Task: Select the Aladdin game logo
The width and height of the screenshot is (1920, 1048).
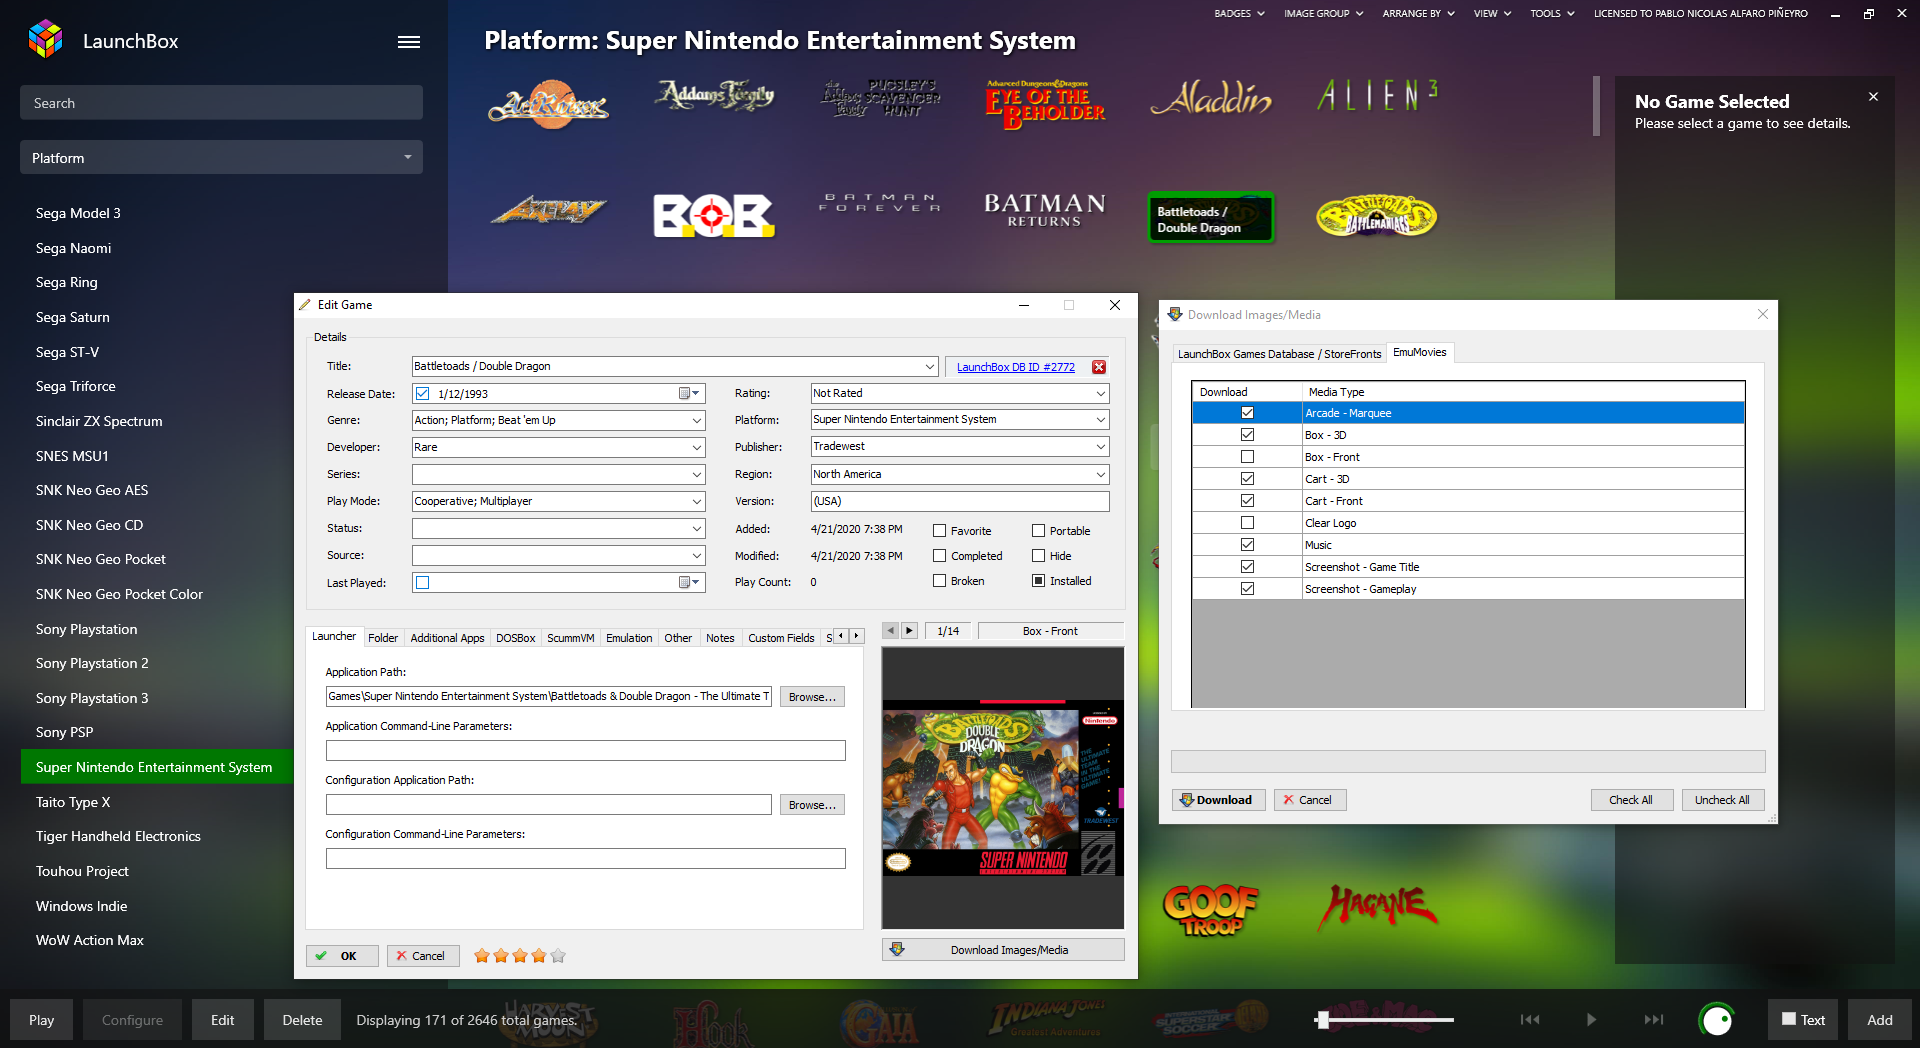Action: (1211, 98)
